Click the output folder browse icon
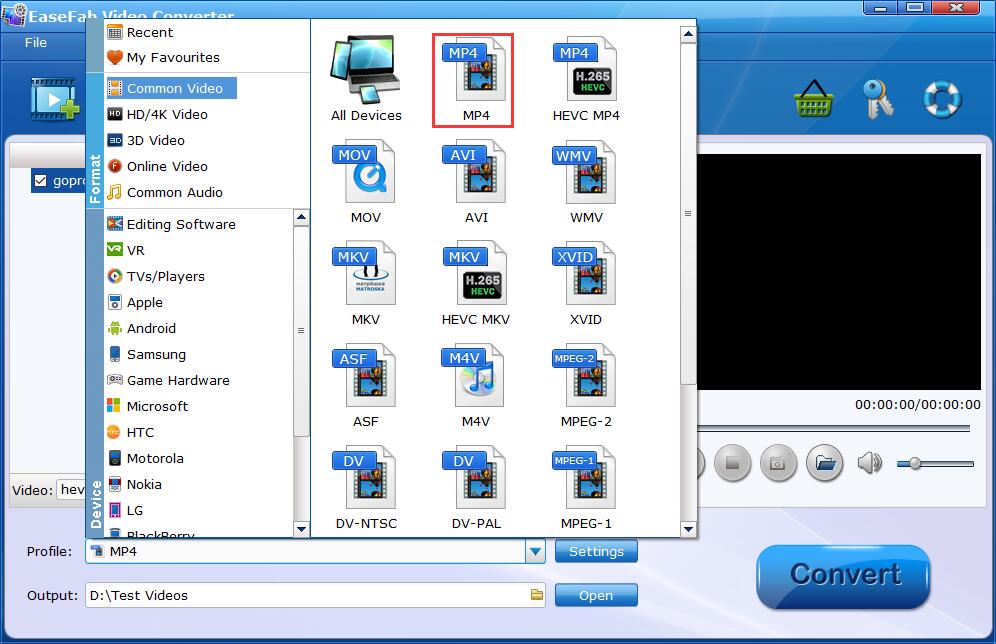The height and width of the screenshot is (644, 996). coord(537,594)
